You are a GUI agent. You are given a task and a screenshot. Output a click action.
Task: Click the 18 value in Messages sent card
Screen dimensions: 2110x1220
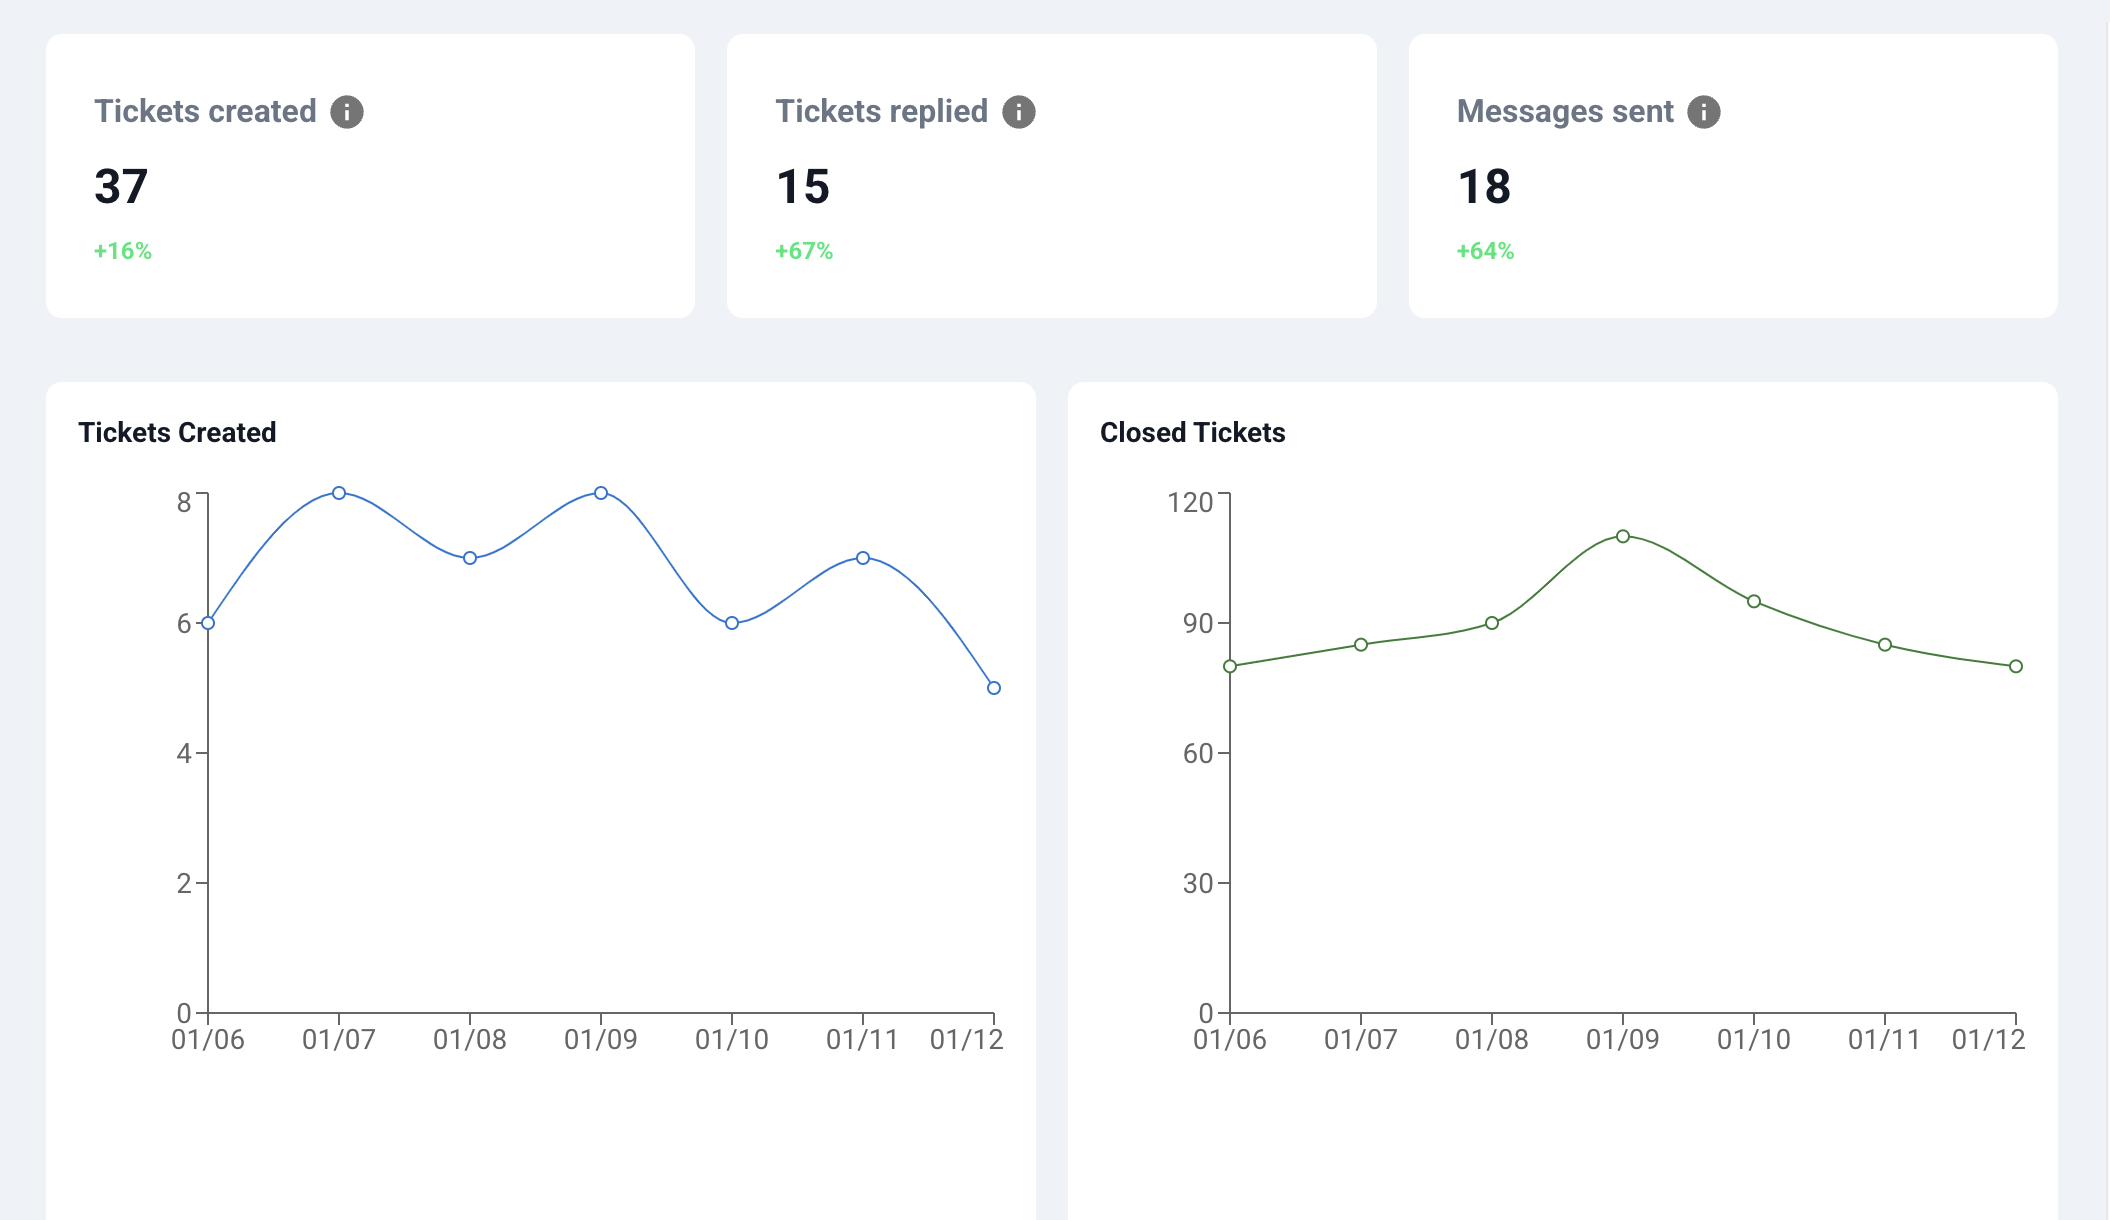1485,187
